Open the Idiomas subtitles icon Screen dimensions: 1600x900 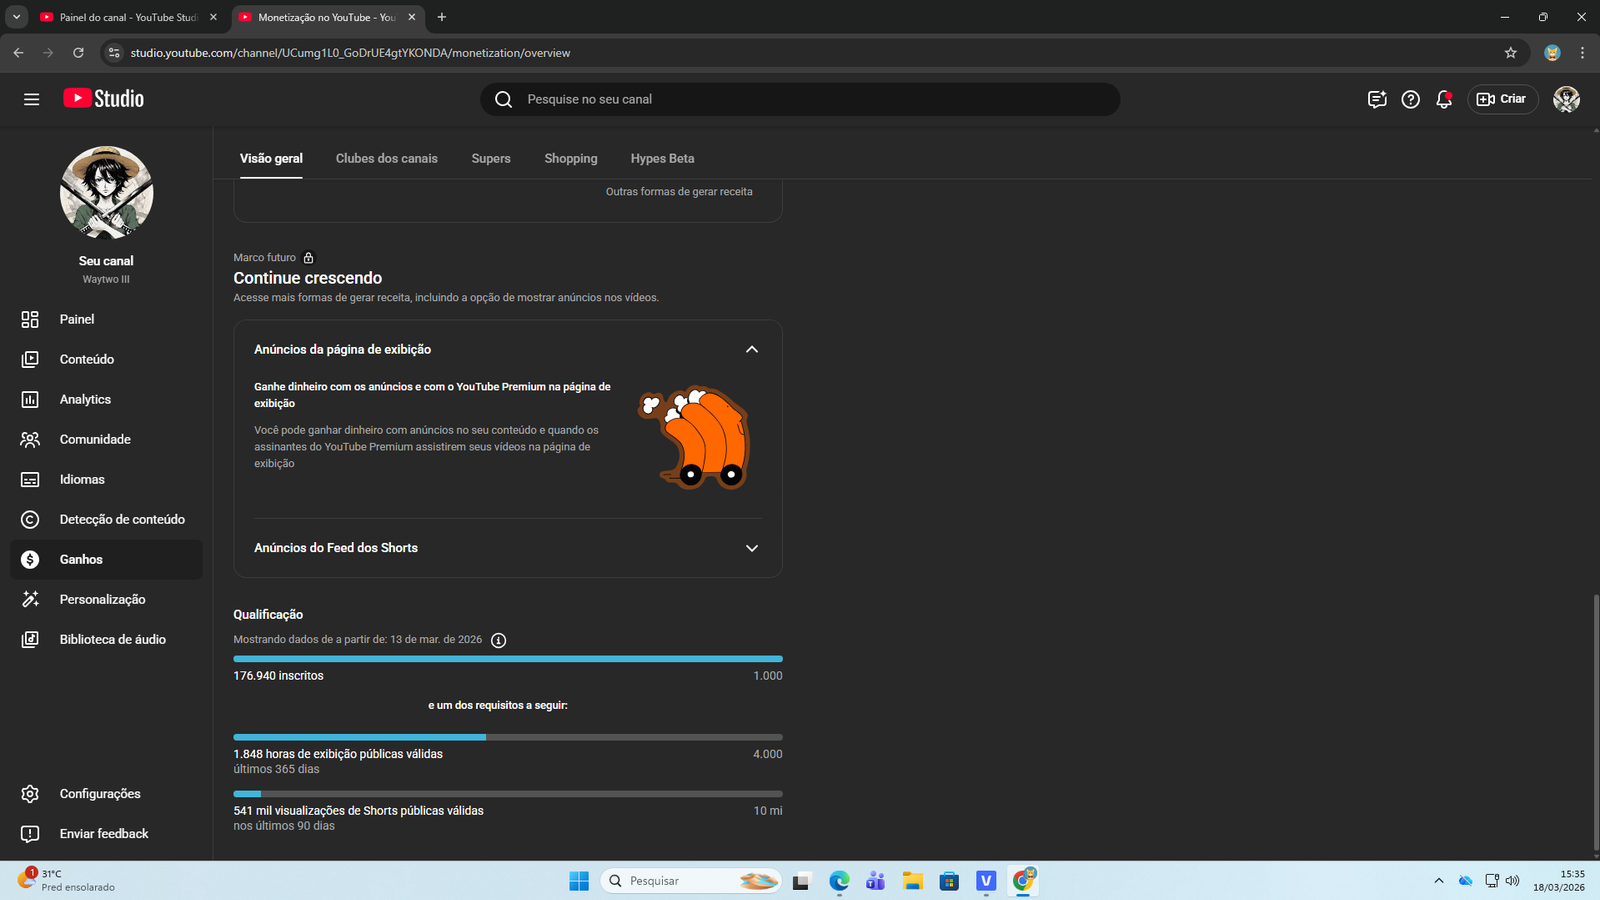[30, 479]
